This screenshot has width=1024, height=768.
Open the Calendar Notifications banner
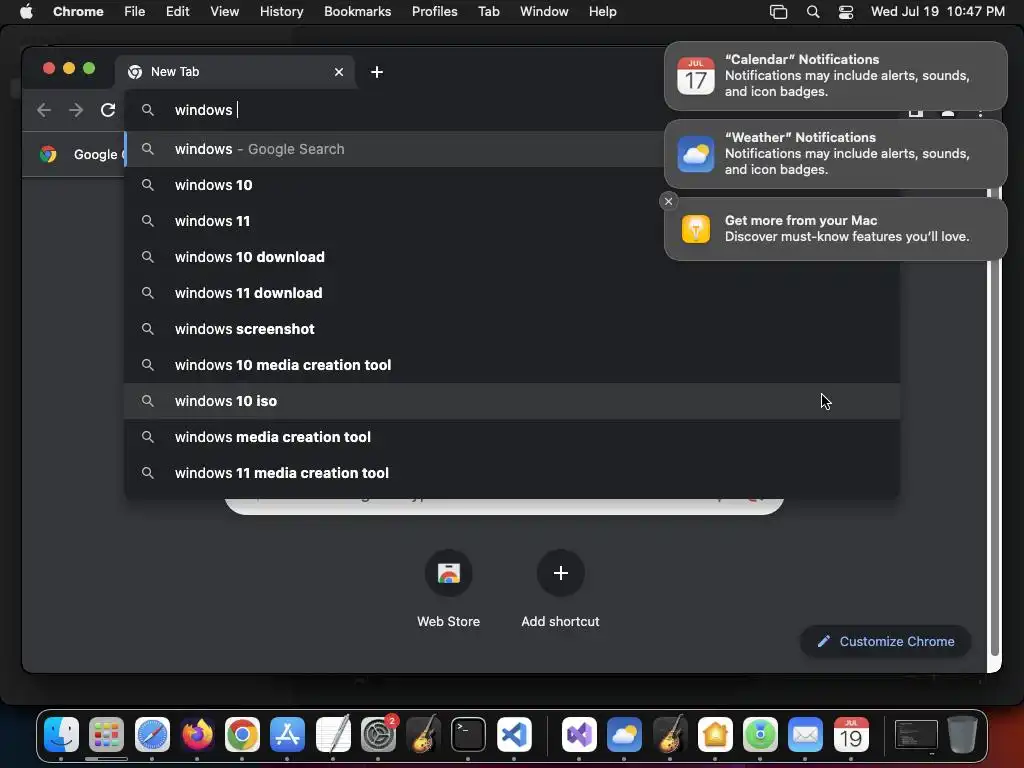tap(835, 76)
